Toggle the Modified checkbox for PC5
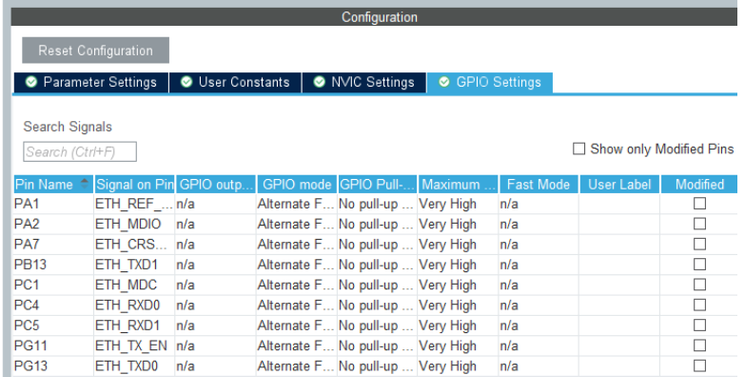This screenshot has height=377, width=745. tap(699, 325)
